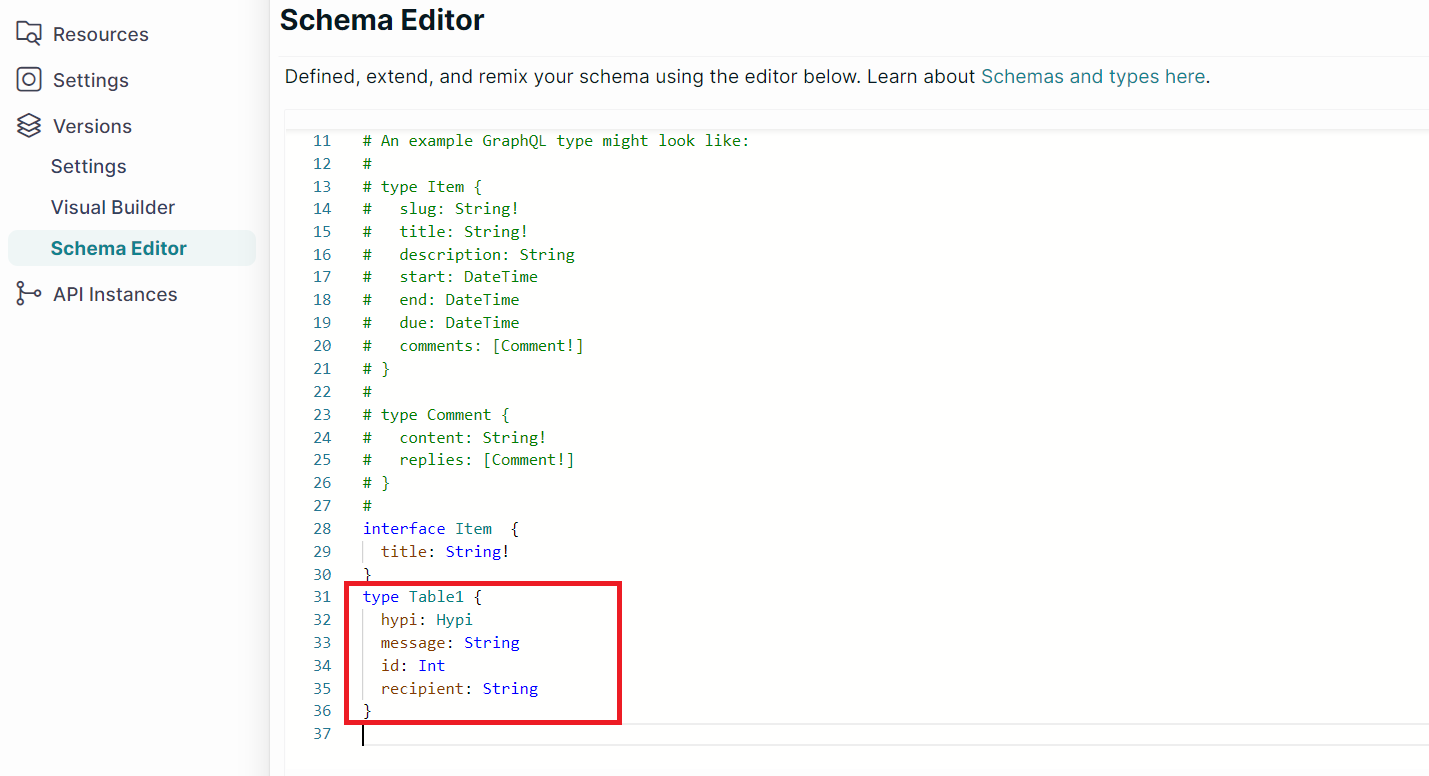Click line 'start: DateTime' comment
1429x776 pixels.
point(450,277)
